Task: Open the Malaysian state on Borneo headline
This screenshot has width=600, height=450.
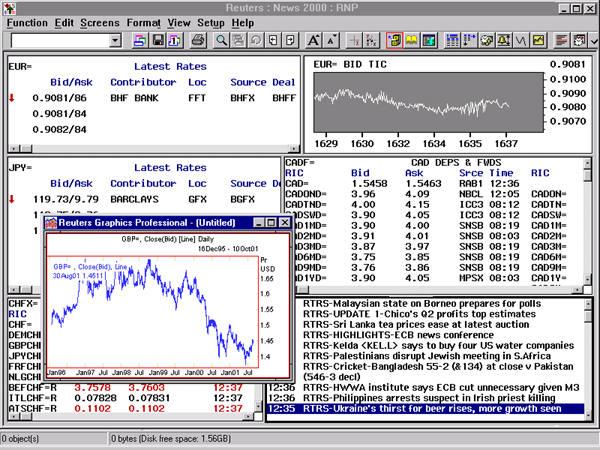Action: (x=422, y=304)
